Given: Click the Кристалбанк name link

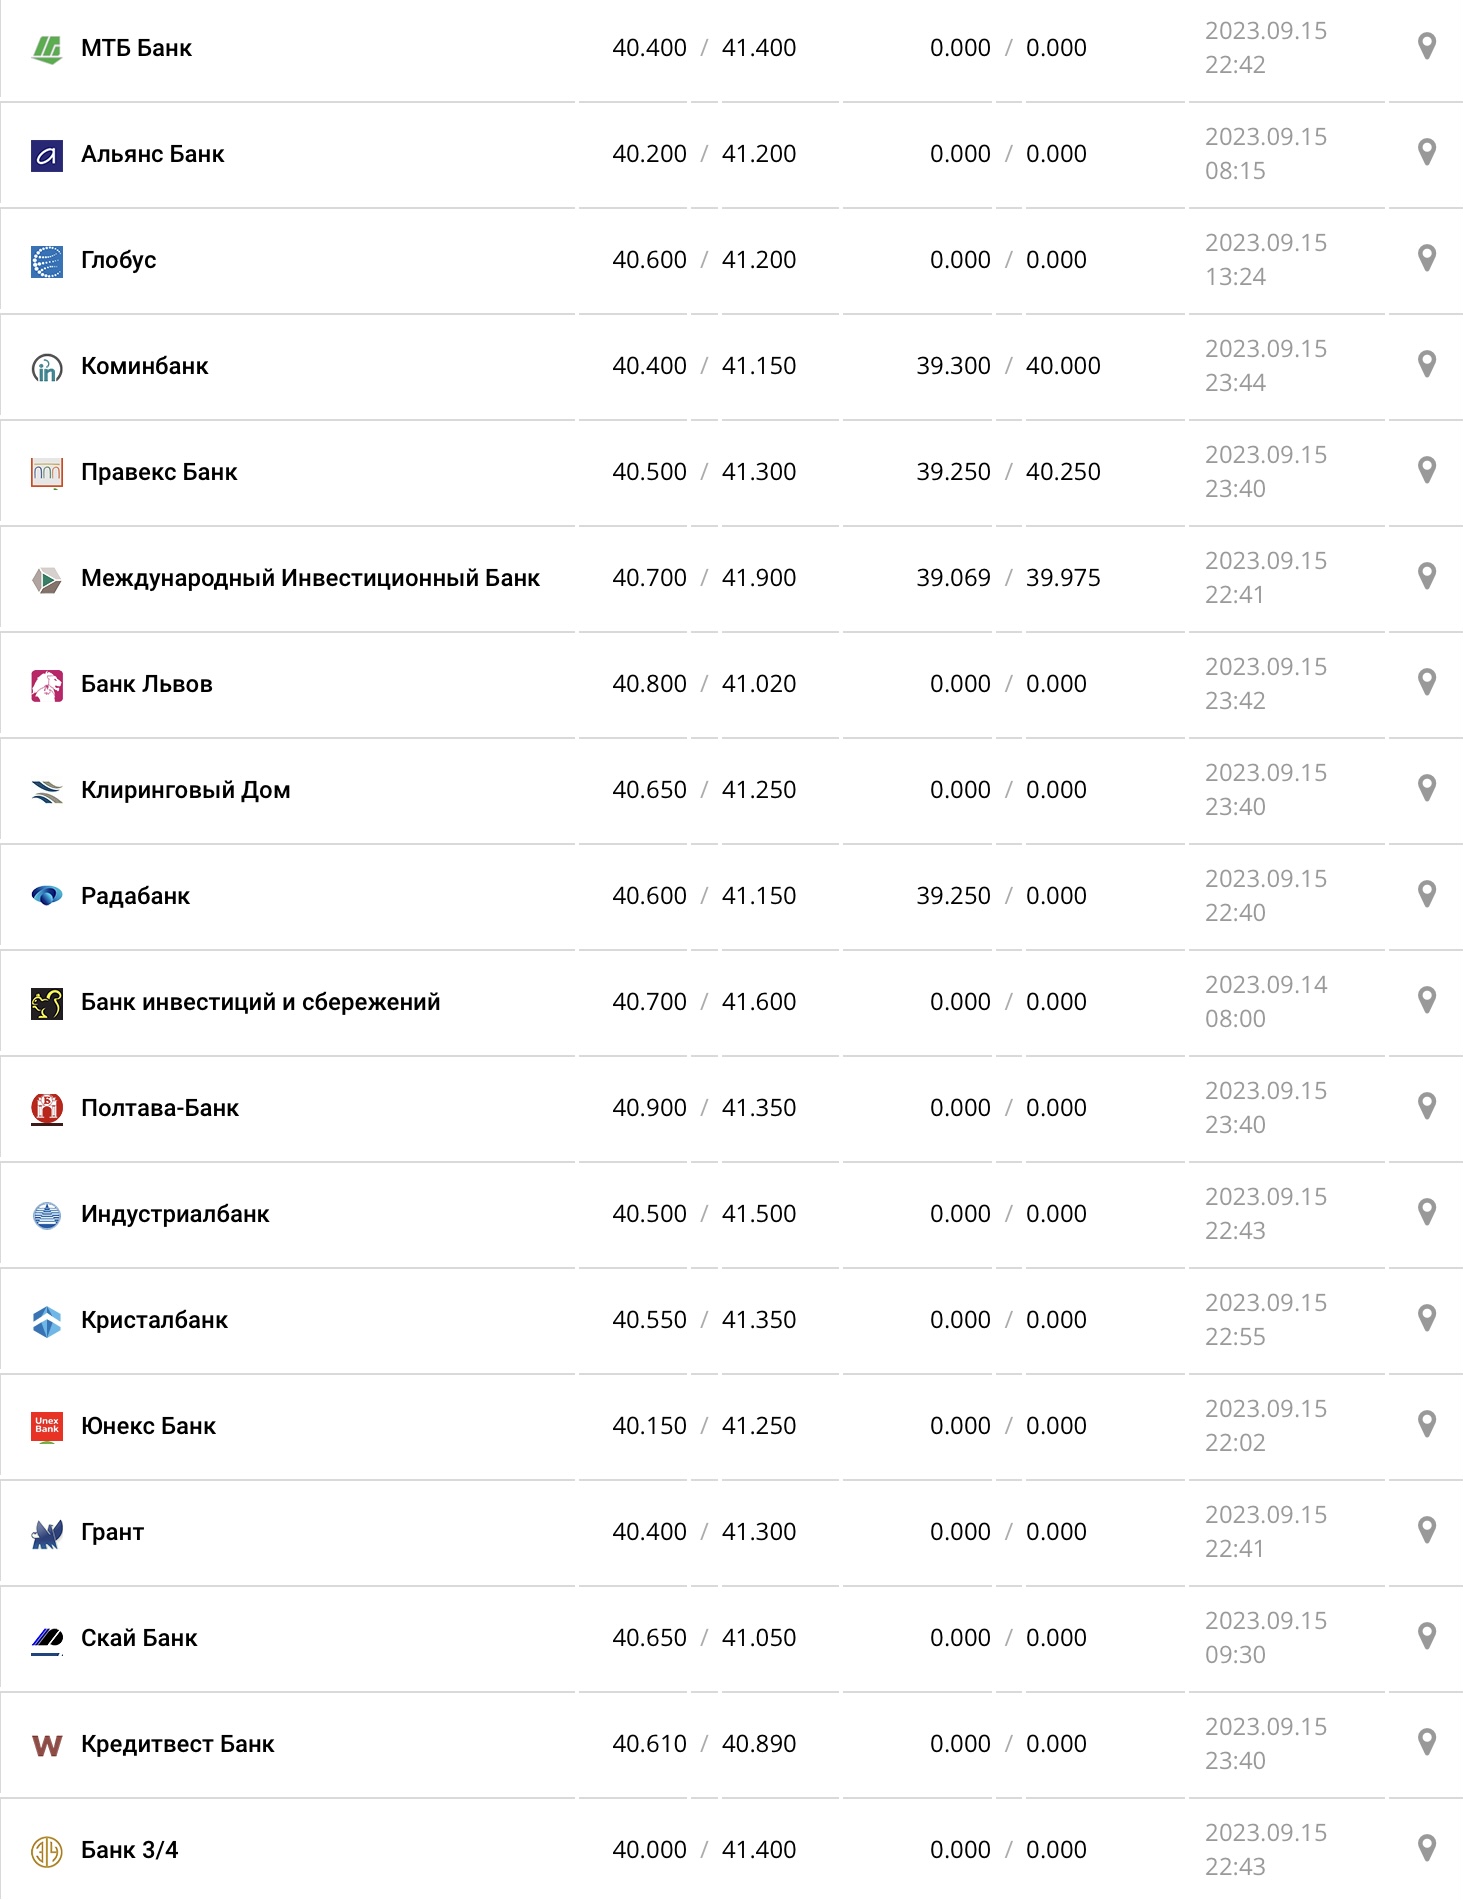Looking at the screenshot, I should 154,1320.
